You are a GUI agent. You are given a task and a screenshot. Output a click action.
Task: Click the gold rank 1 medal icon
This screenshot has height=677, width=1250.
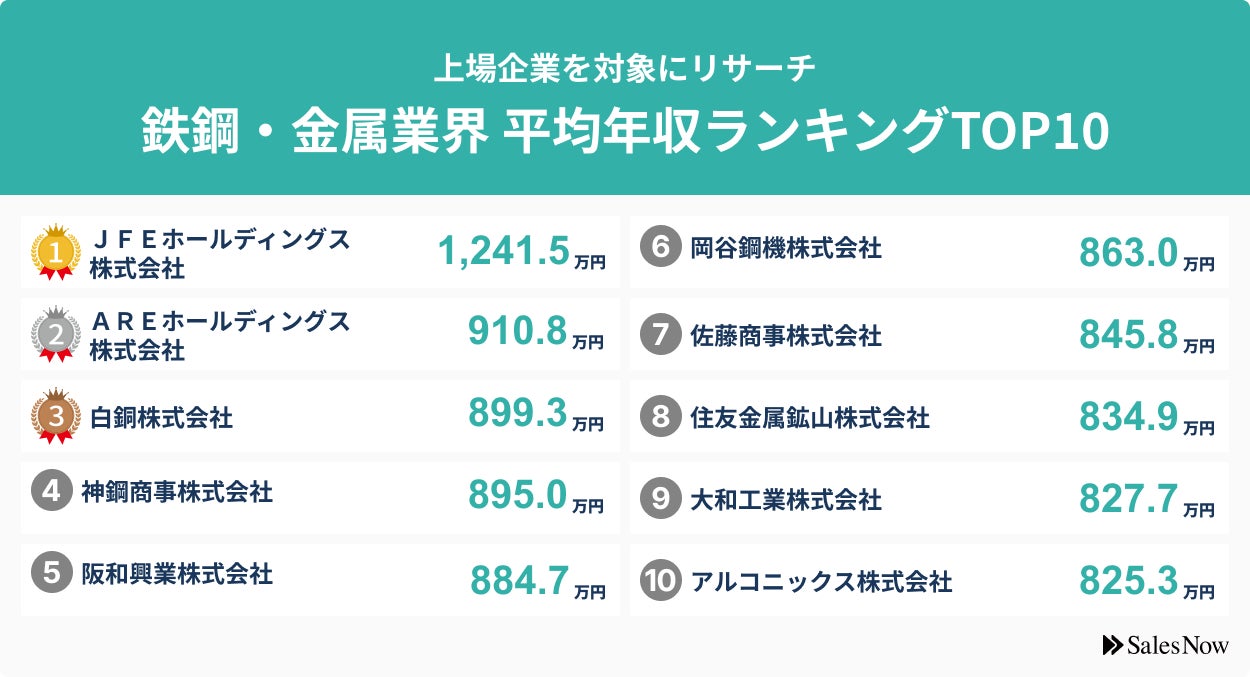point(56,252)
